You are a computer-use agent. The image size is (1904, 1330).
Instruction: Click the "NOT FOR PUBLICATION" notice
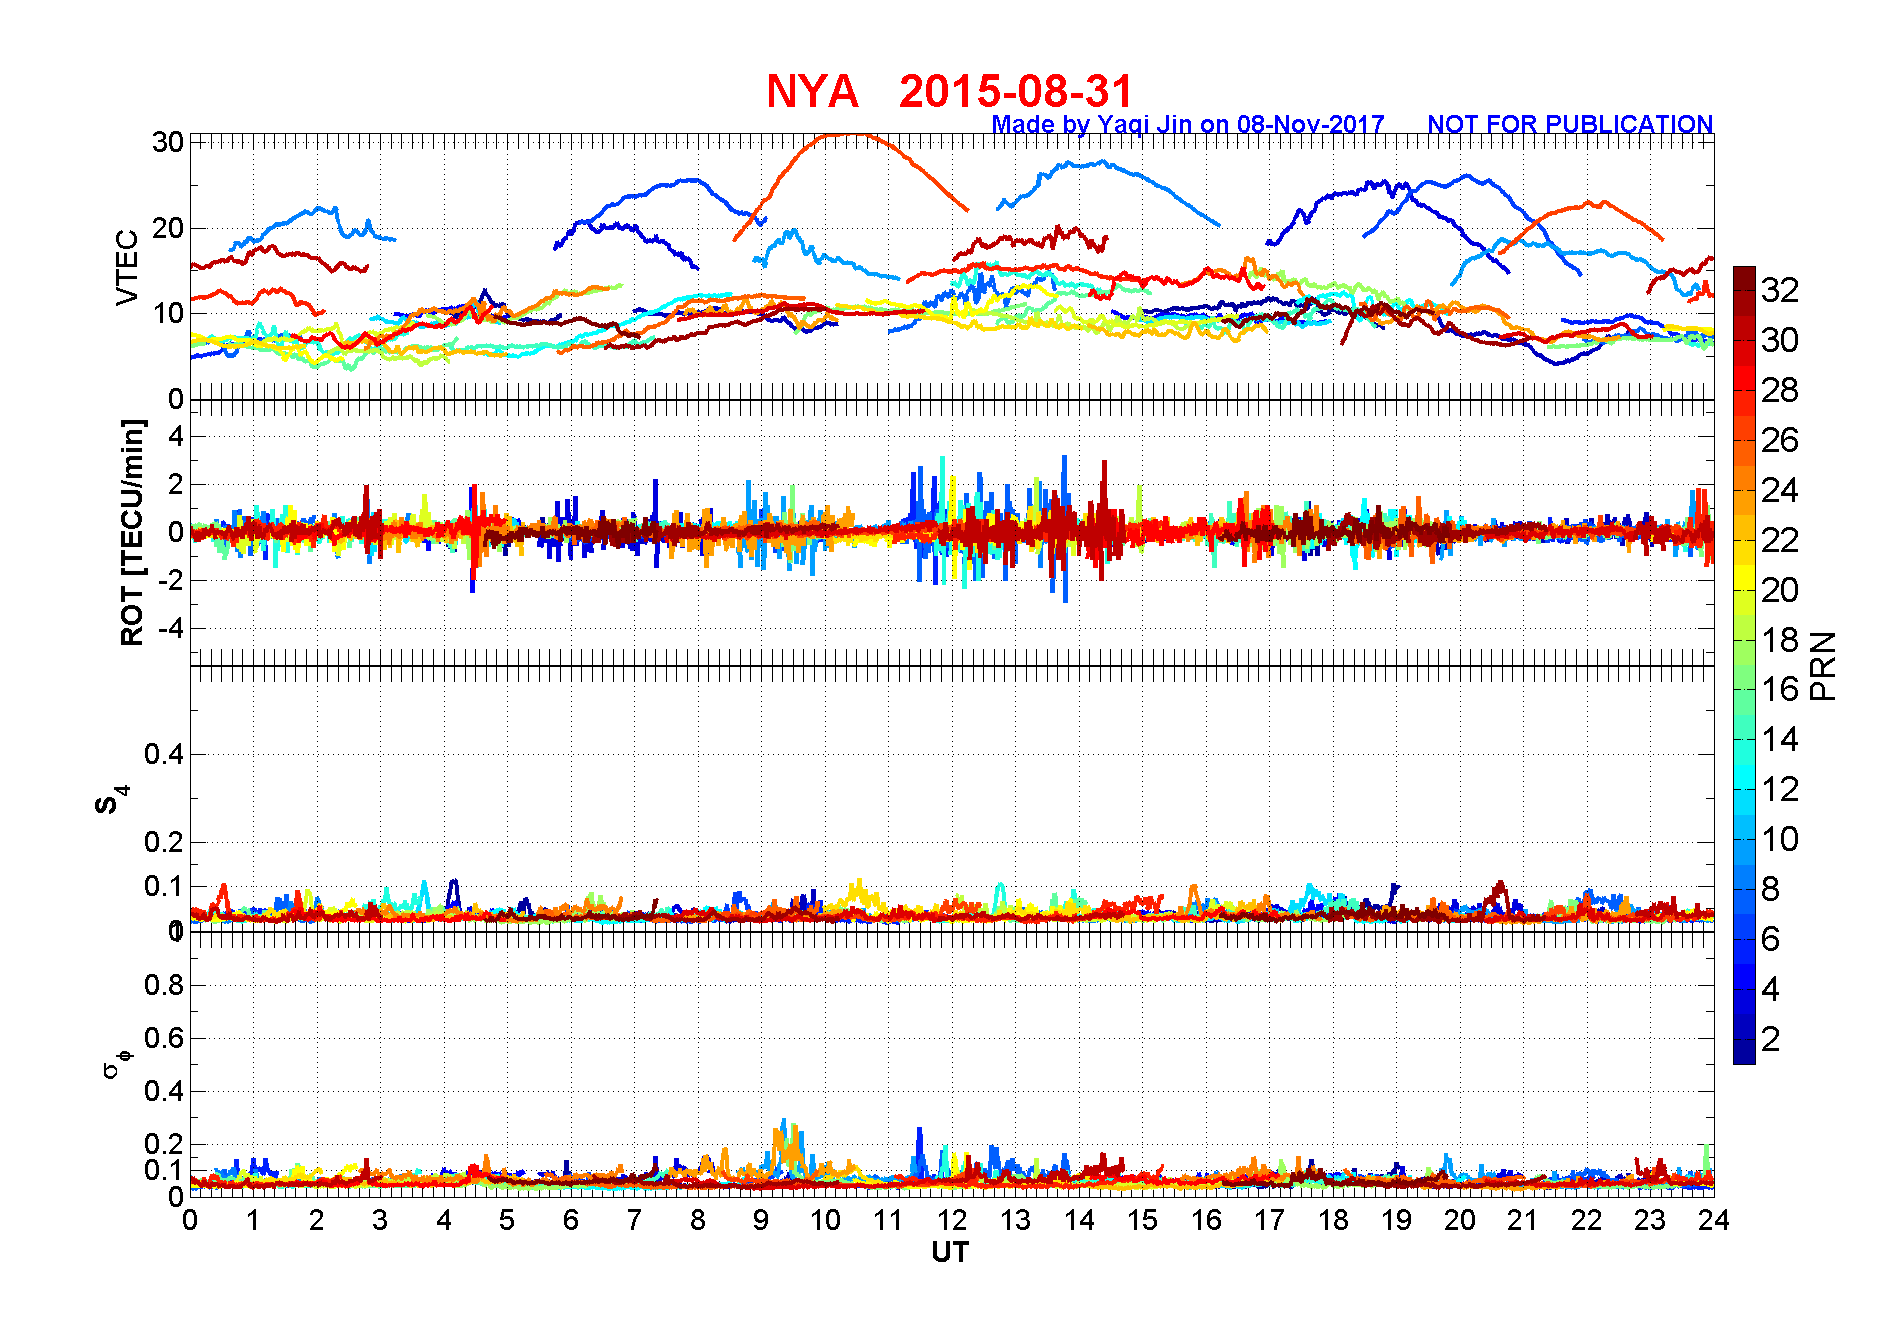(x=1570, y=124)
